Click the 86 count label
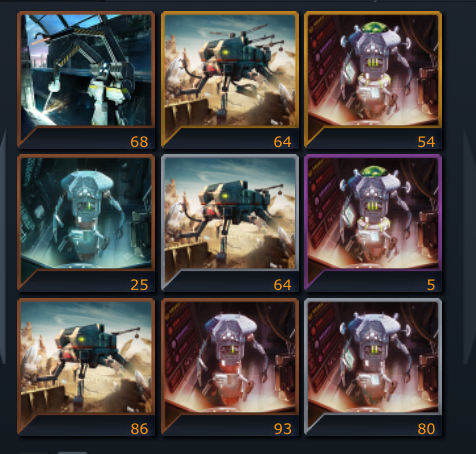Viewport: 476px width, 454px height. tap(139, 429)
